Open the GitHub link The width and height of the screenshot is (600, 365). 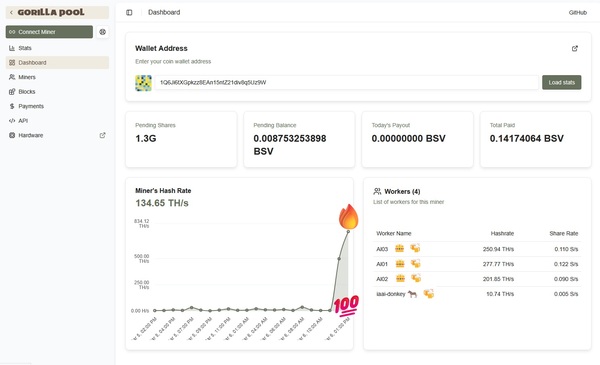click(x=577, y=13)
